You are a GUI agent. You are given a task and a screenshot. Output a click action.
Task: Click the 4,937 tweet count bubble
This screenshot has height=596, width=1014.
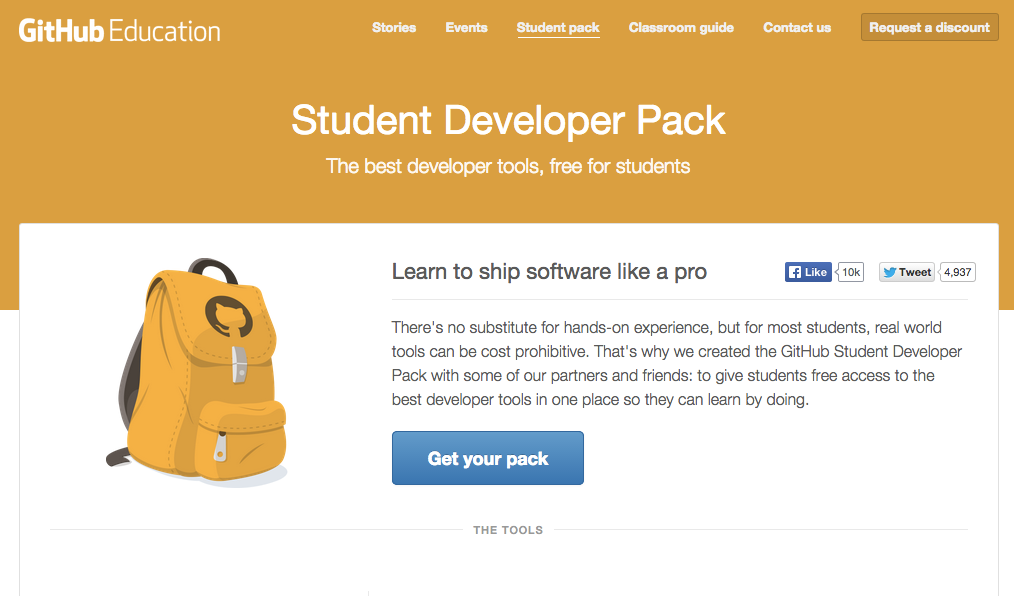pyautogui.click(x=958, y=272)
